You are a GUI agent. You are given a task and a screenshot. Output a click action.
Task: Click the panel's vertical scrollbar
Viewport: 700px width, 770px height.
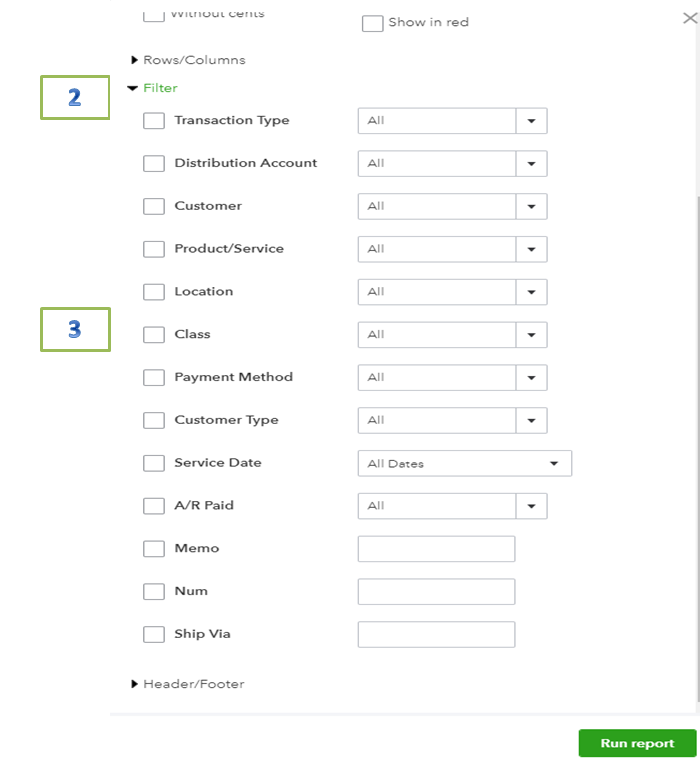pos(698,449)
